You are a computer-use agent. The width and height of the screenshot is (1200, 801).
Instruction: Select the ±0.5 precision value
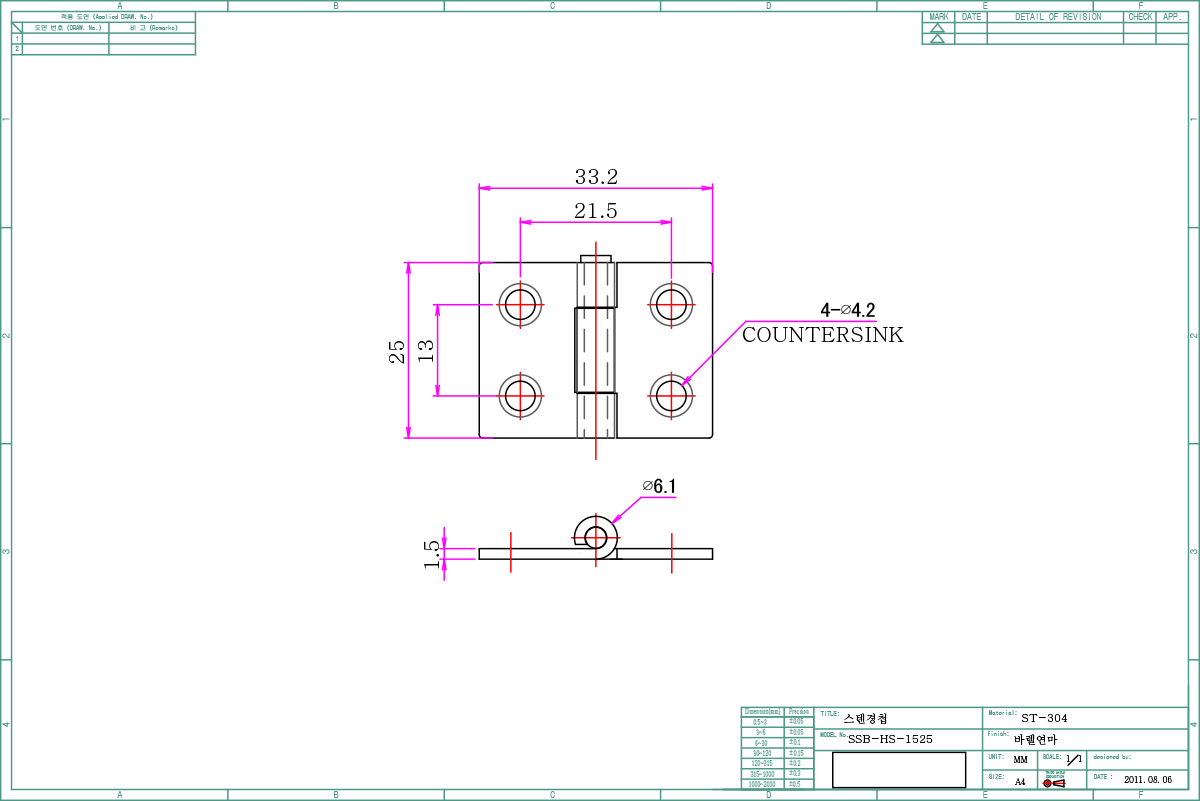point(797,784)
